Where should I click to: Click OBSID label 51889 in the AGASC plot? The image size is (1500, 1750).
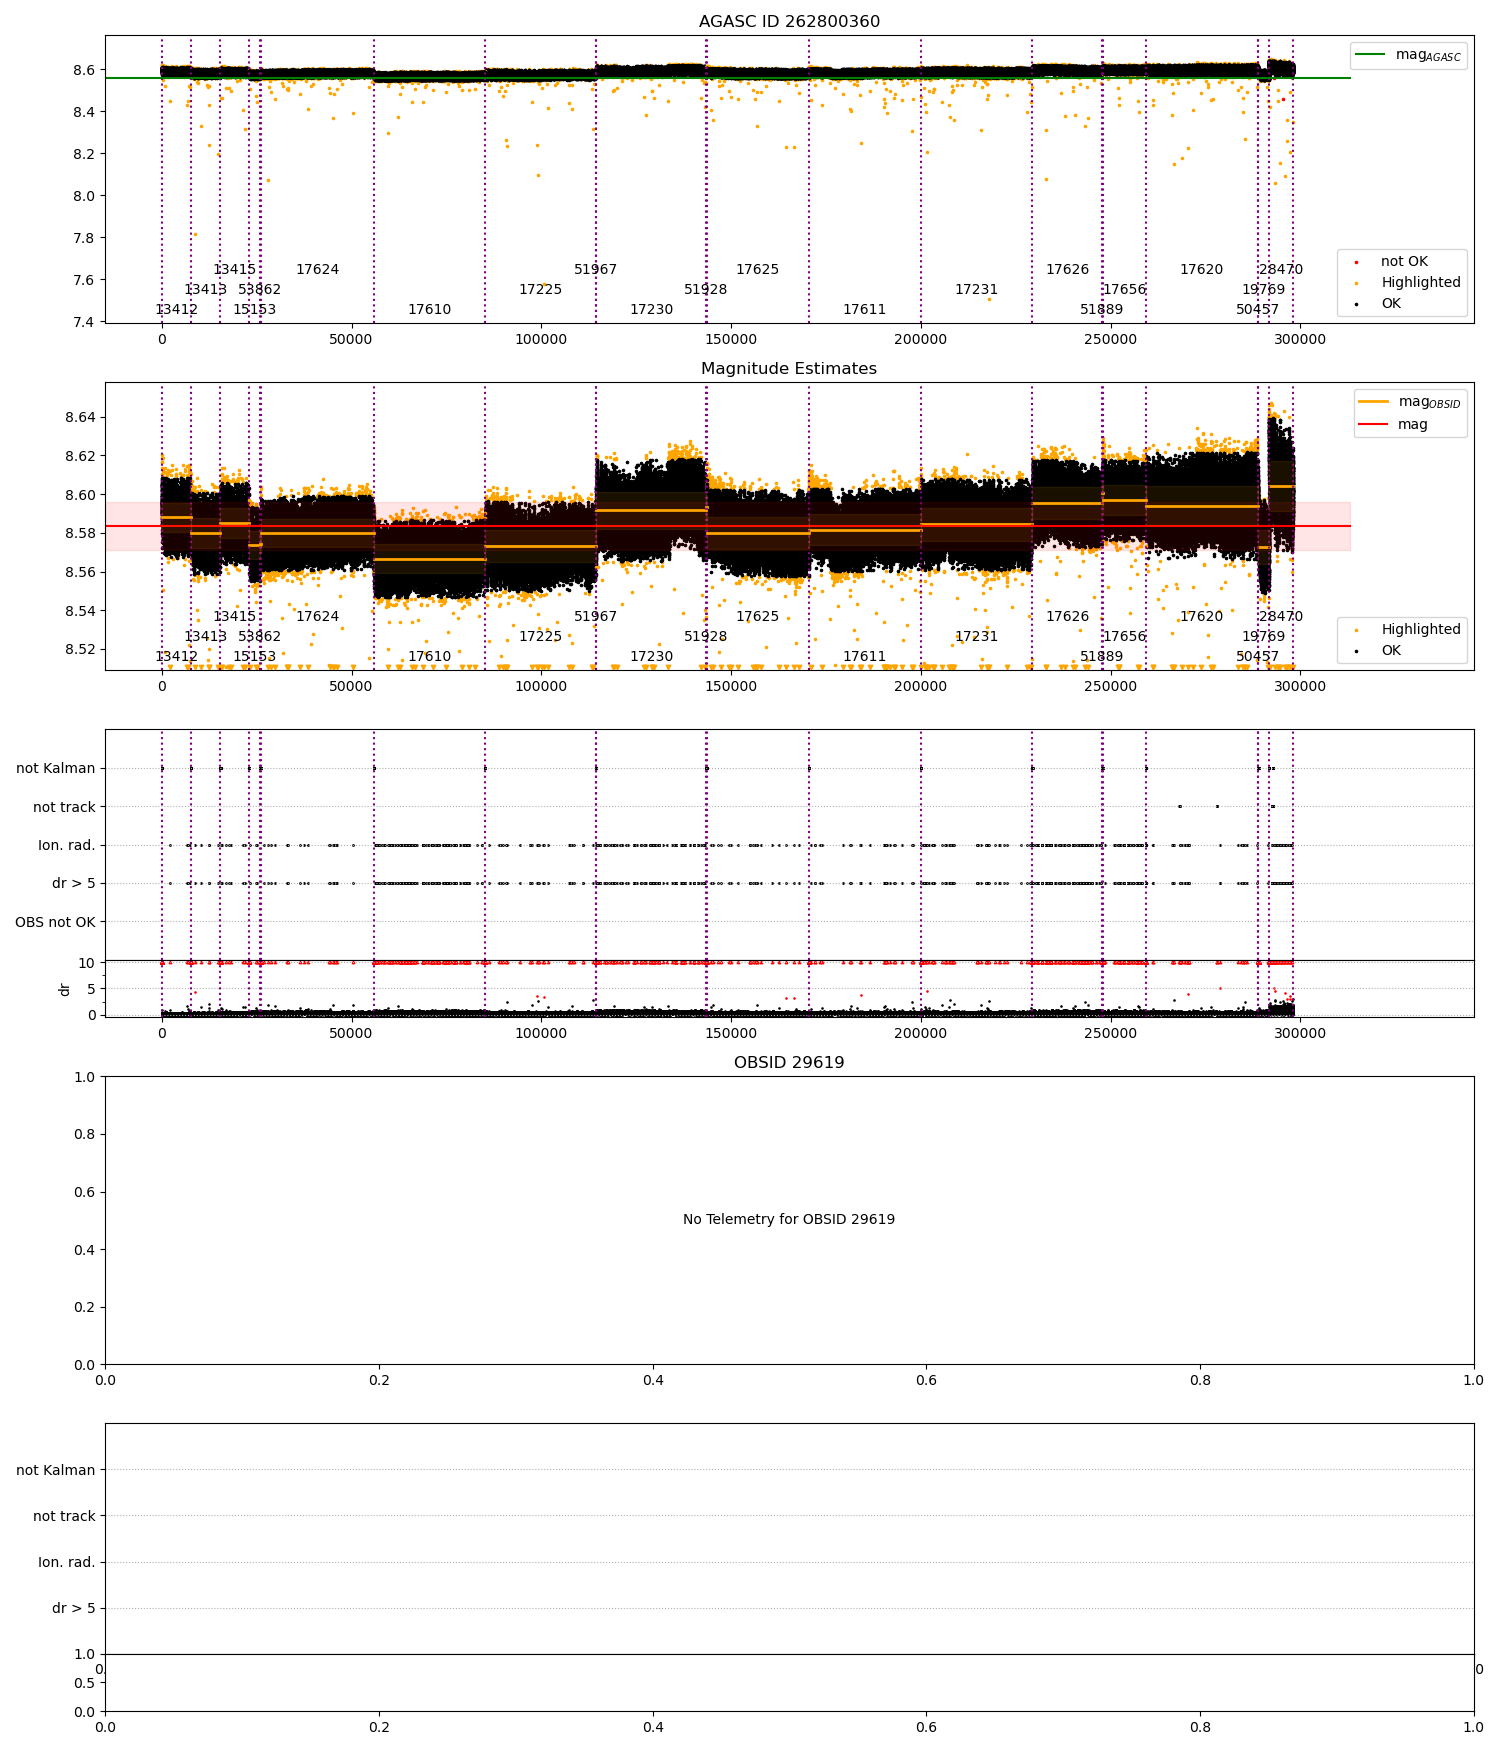click(1101, 310)
